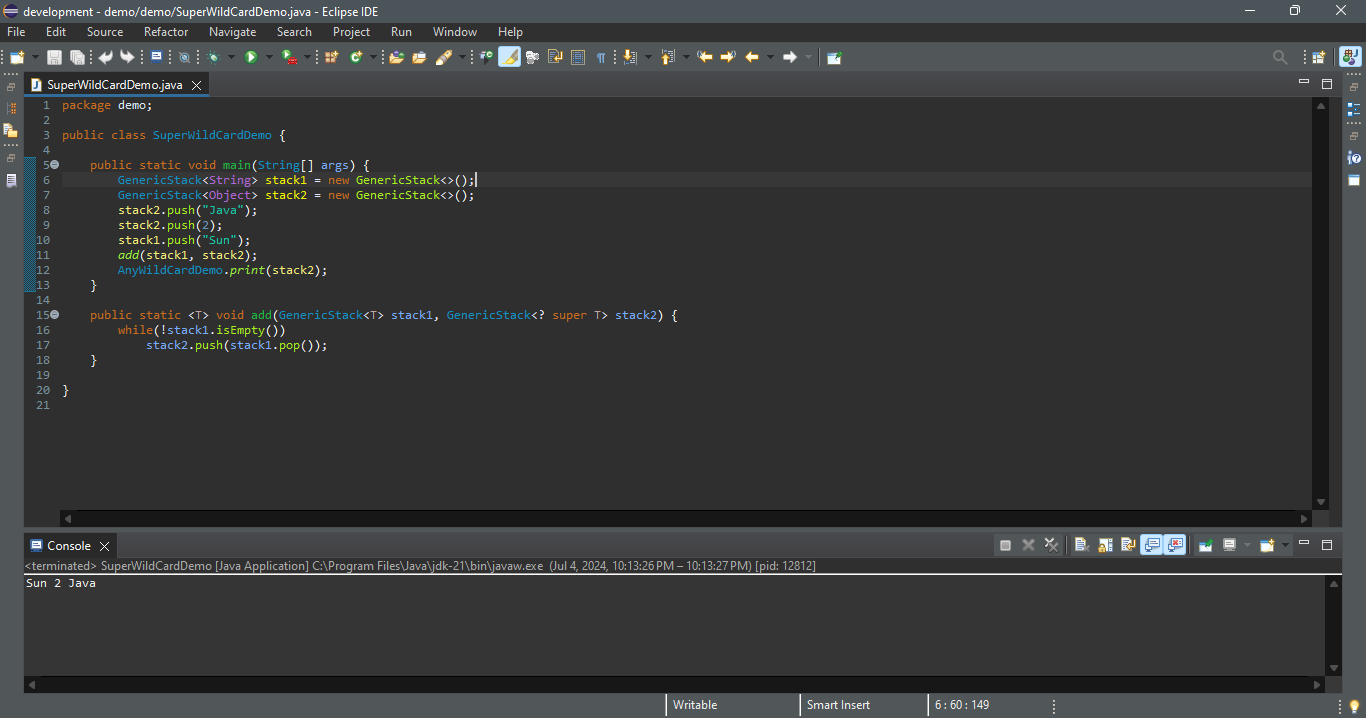The height and width of the screenshot is (718, 1366).
Task: Remove All Terminated Launches in Console
Action: (1051, 545)
